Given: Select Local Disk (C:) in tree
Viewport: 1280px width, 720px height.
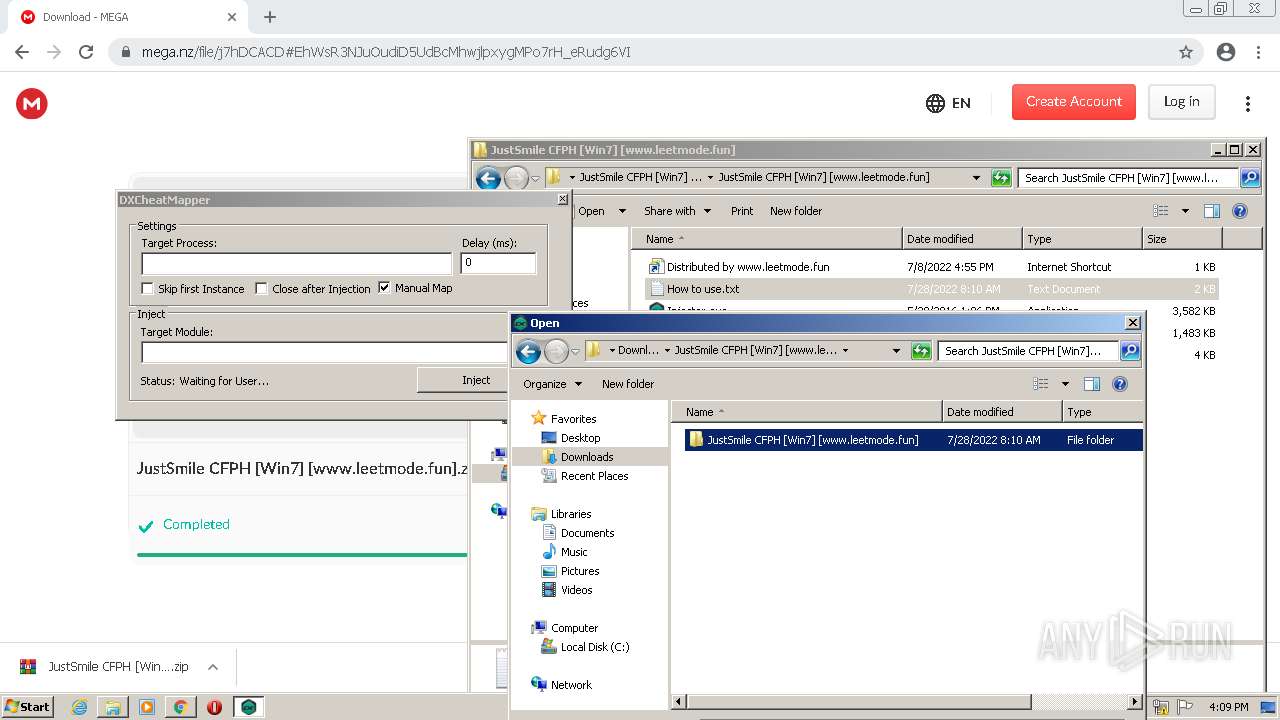Looking at the screenshot, I should 594,647.
